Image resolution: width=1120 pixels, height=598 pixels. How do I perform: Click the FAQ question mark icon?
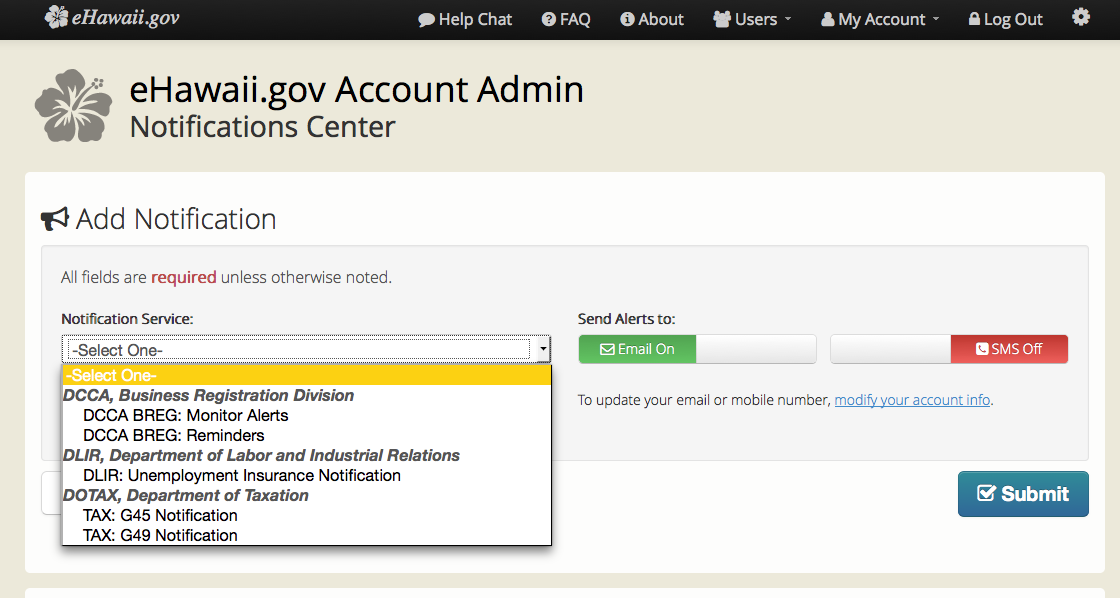coord(549,19)
